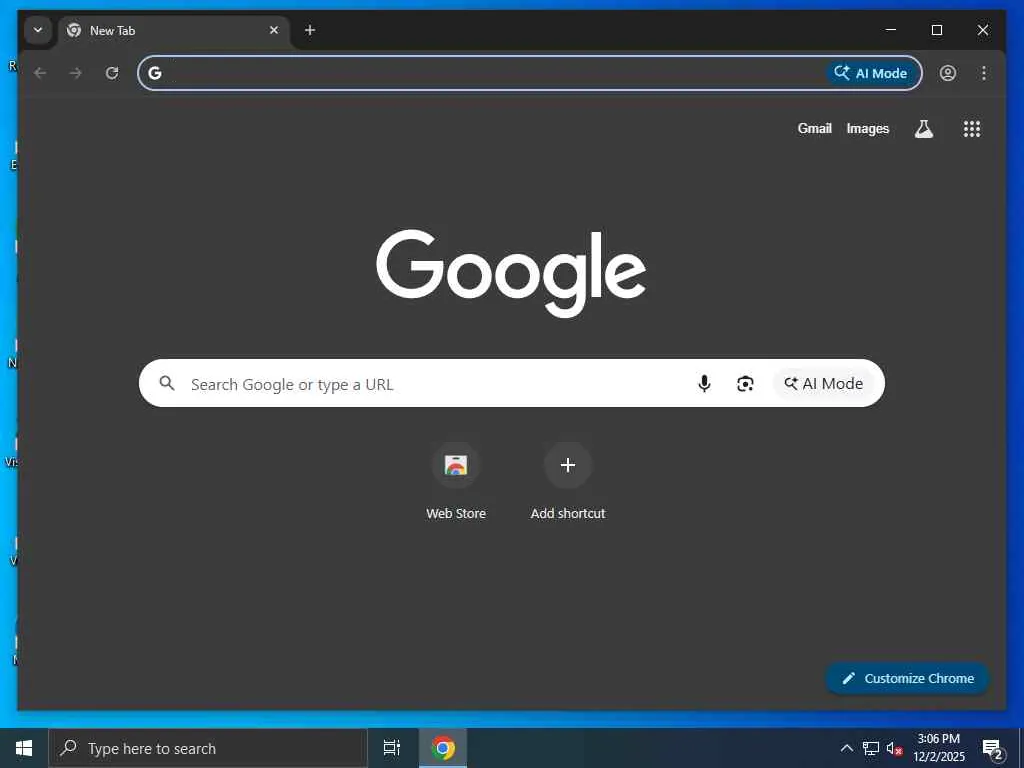The height and width of the screenshot is (768, 1024).
Task: Open the Gmail link
Action: point(814,129)
